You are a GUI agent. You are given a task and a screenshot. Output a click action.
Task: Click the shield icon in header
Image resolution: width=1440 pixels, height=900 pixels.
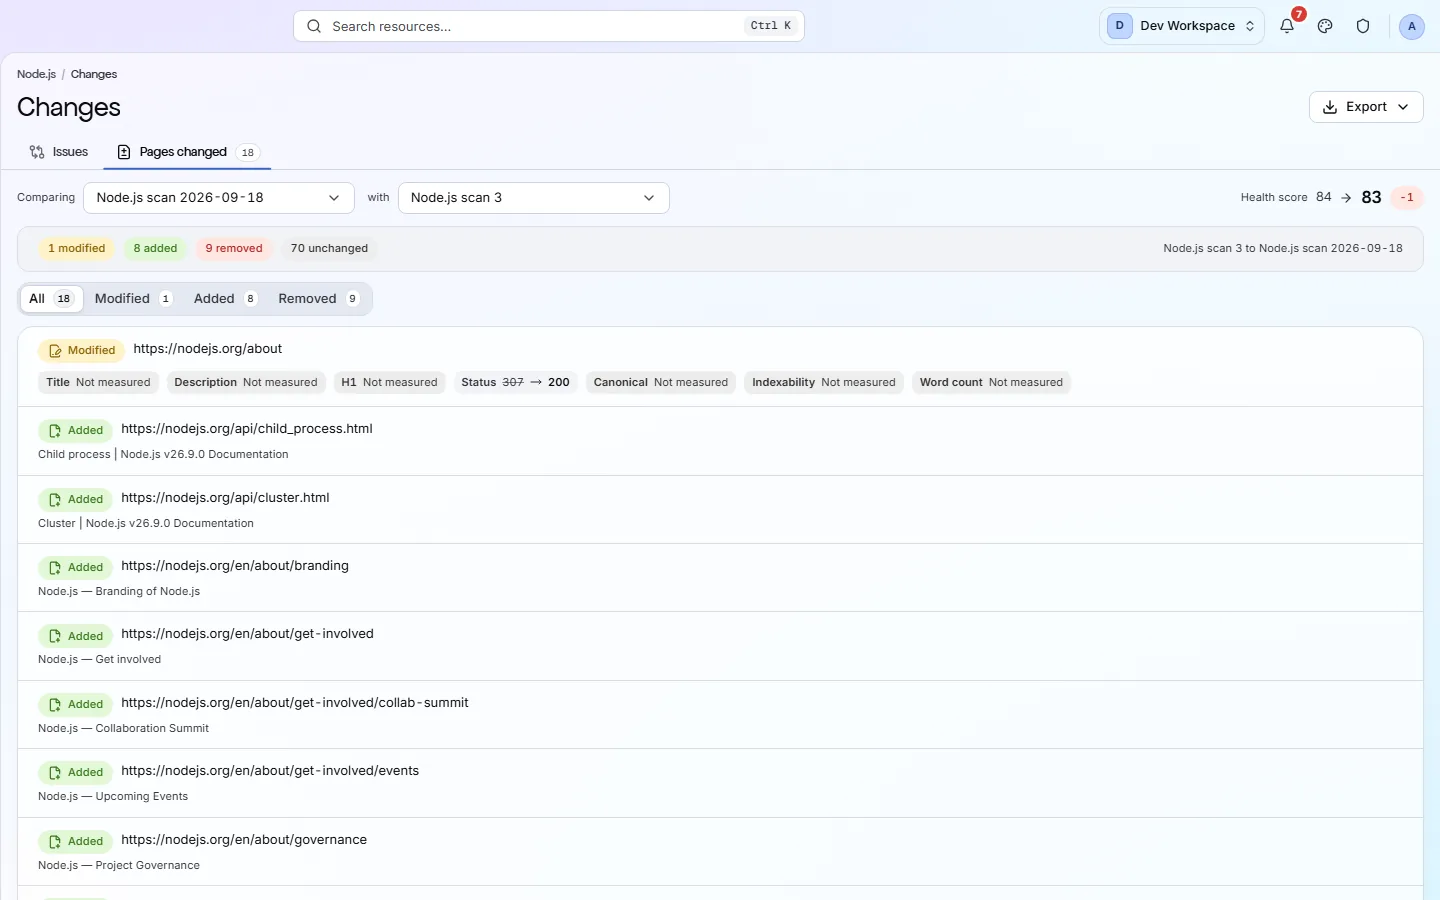point(1363,26)
